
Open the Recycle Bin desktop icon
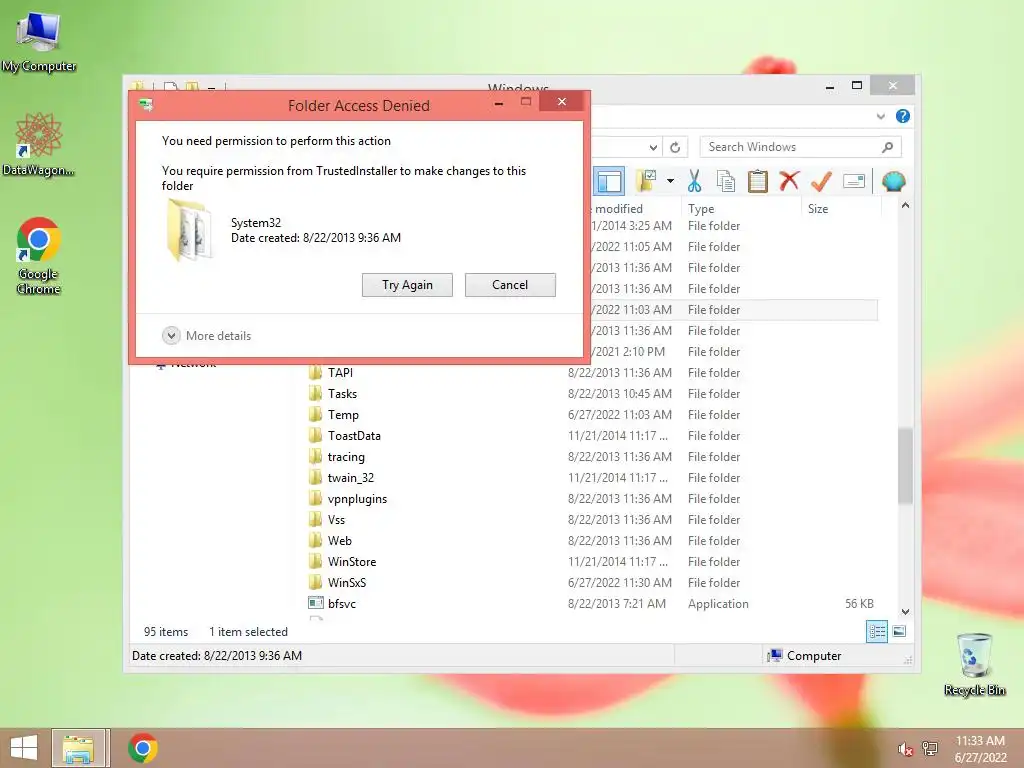click(974, 664)
